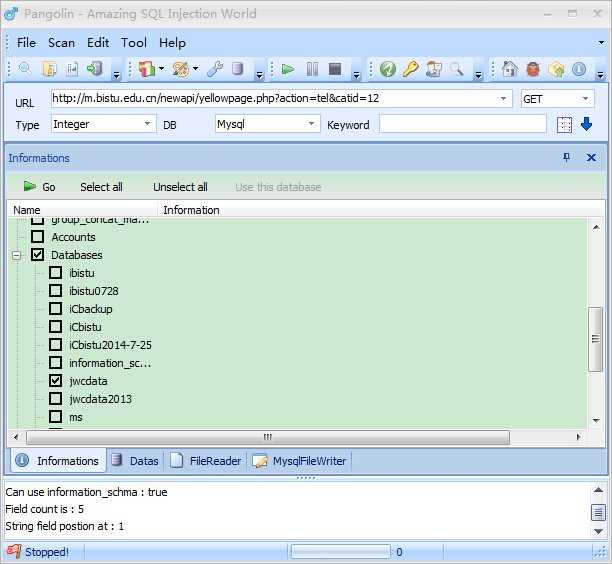Pause the scan with pause icon
The height and width of the screenshot is (564, 612).
point(312,69)
